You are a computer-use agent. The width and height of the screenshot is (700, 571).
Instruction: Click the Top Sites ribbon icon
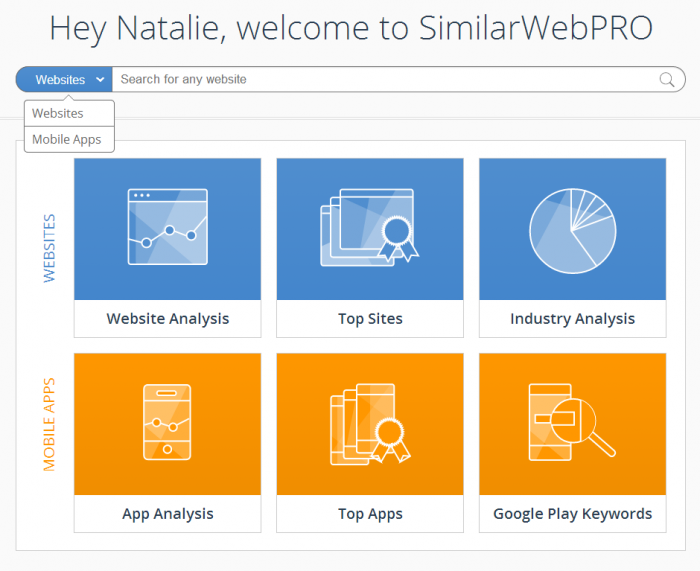pyautogui.click(x=370, y=227)
